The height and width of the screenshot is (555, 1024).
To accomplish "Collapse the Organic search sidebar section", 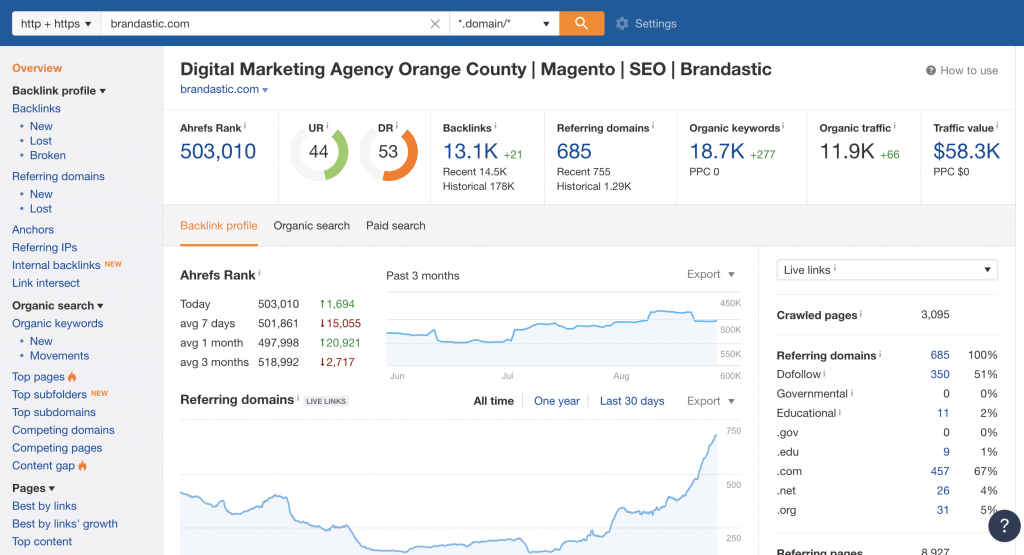I will tap(57, 306).
